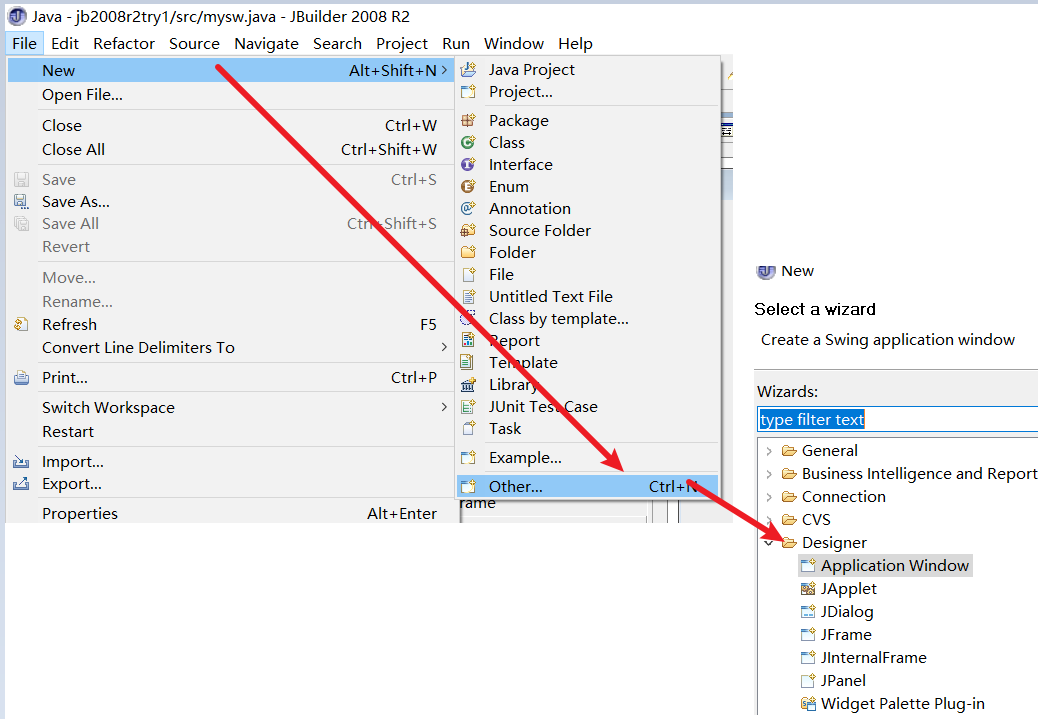Click the Report icon
Viewport: 1038px width, 719px height.
pyautogui.click(x=469, y=340)
